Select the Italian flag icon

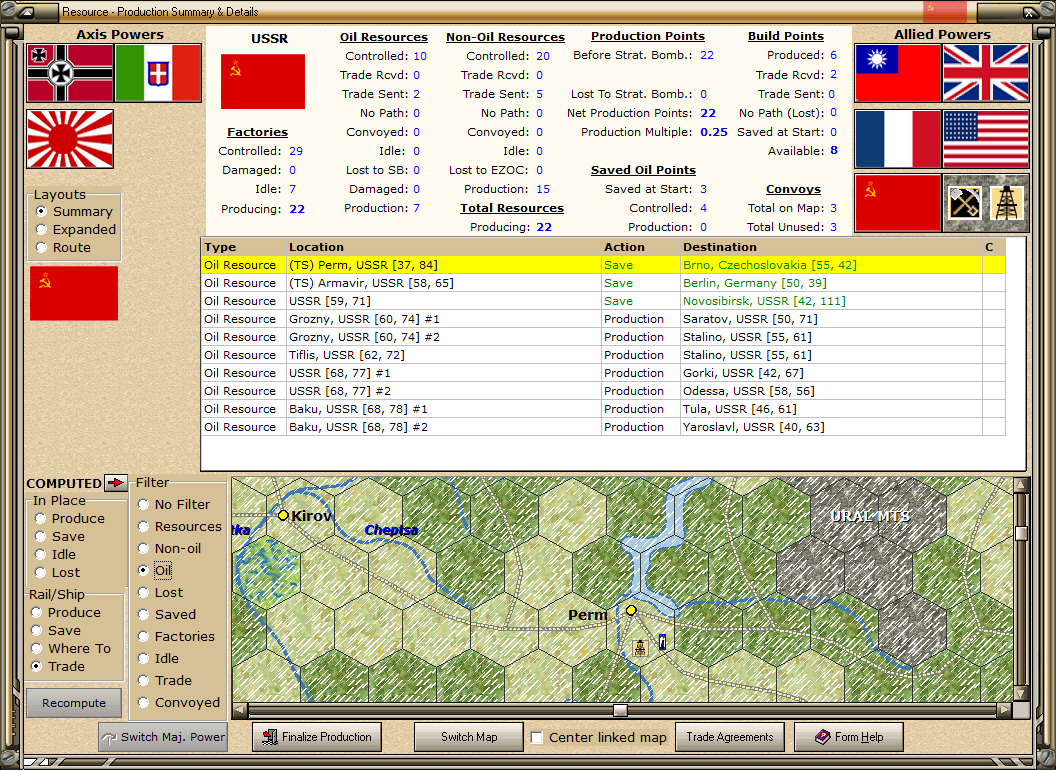158,73
